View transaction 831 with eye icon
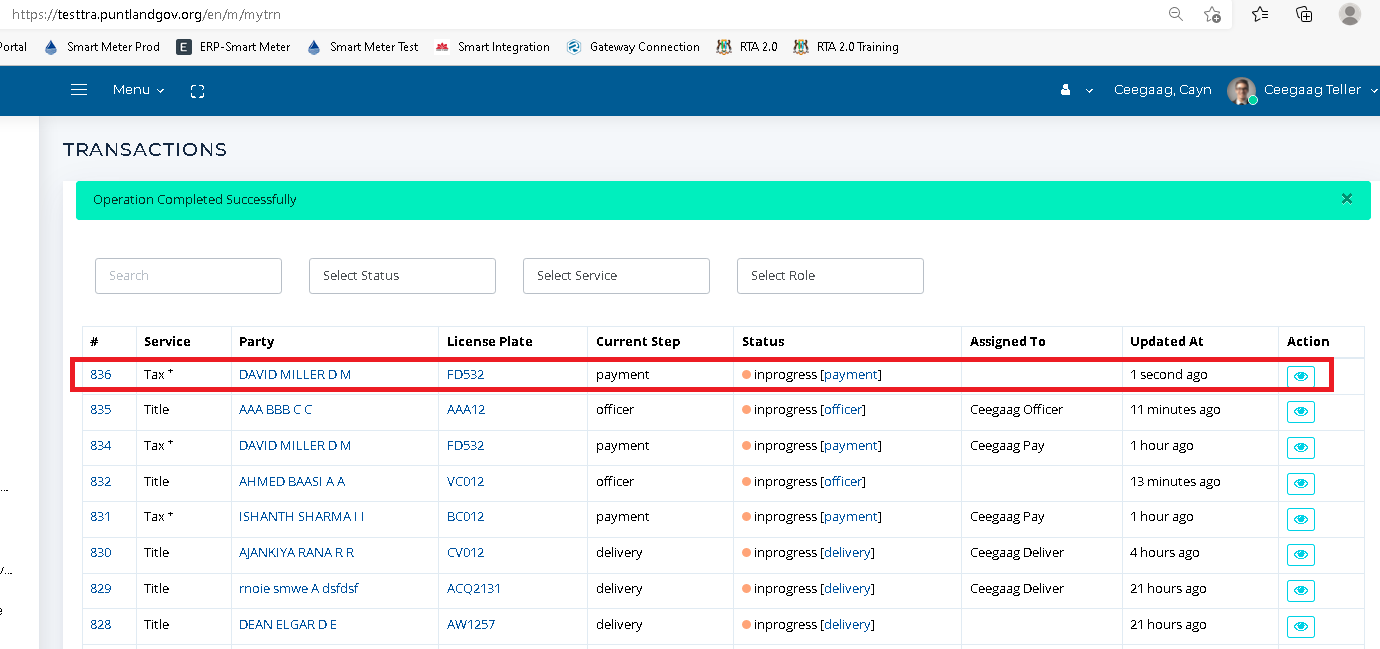 pos(1301,519)
